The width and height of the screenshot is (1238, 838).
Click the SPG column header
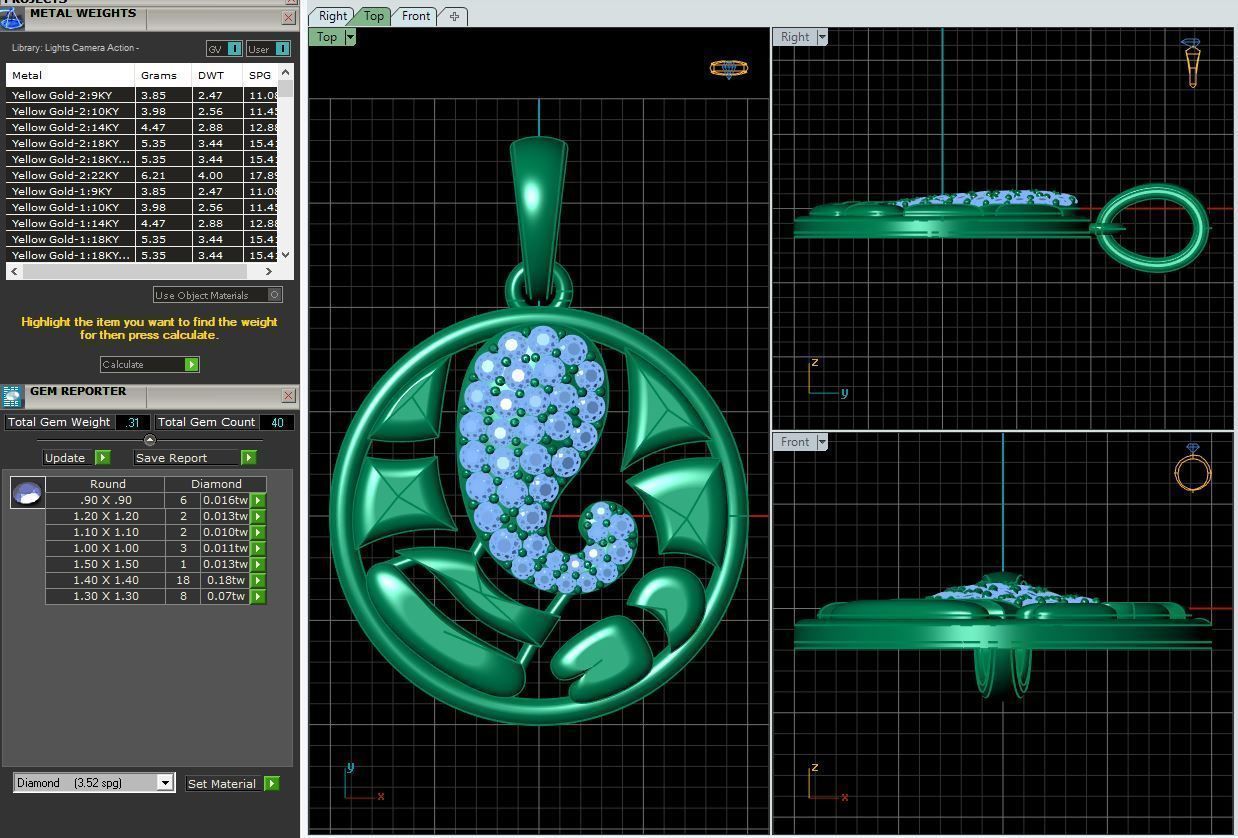click(260, 75)
